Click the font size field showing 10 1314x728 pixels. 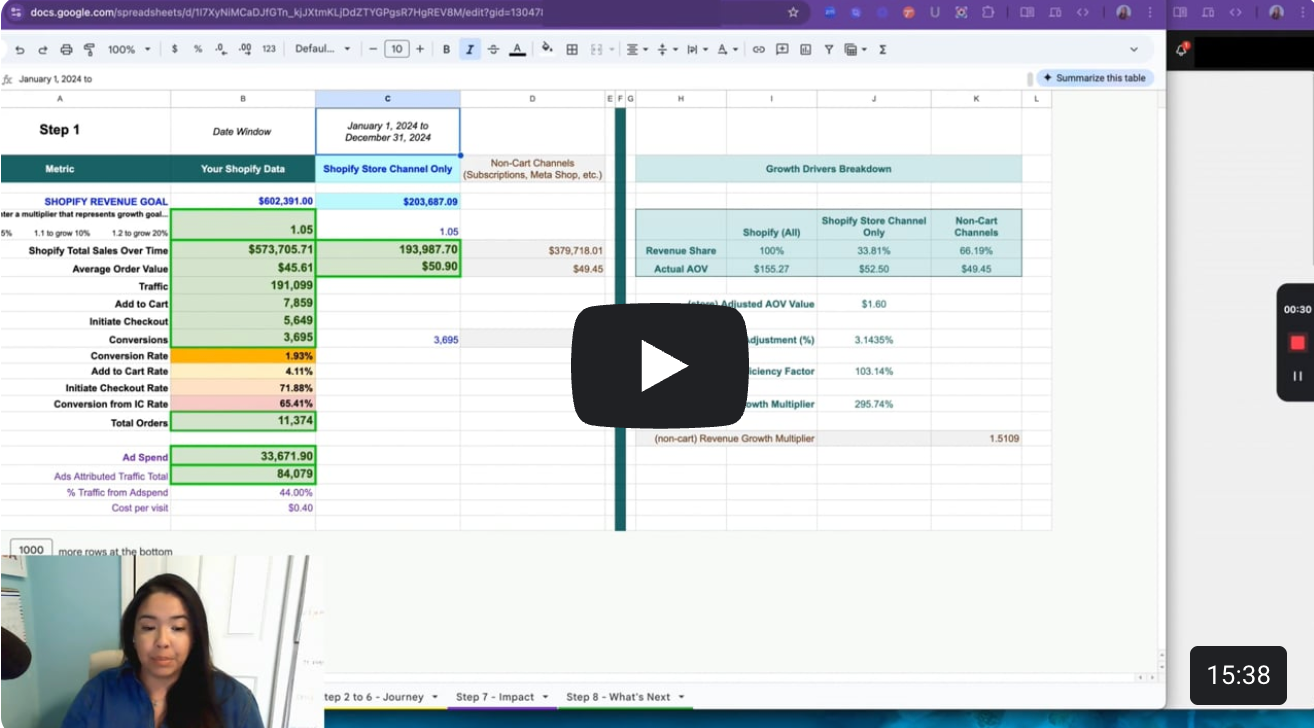(x=397, y=49)
